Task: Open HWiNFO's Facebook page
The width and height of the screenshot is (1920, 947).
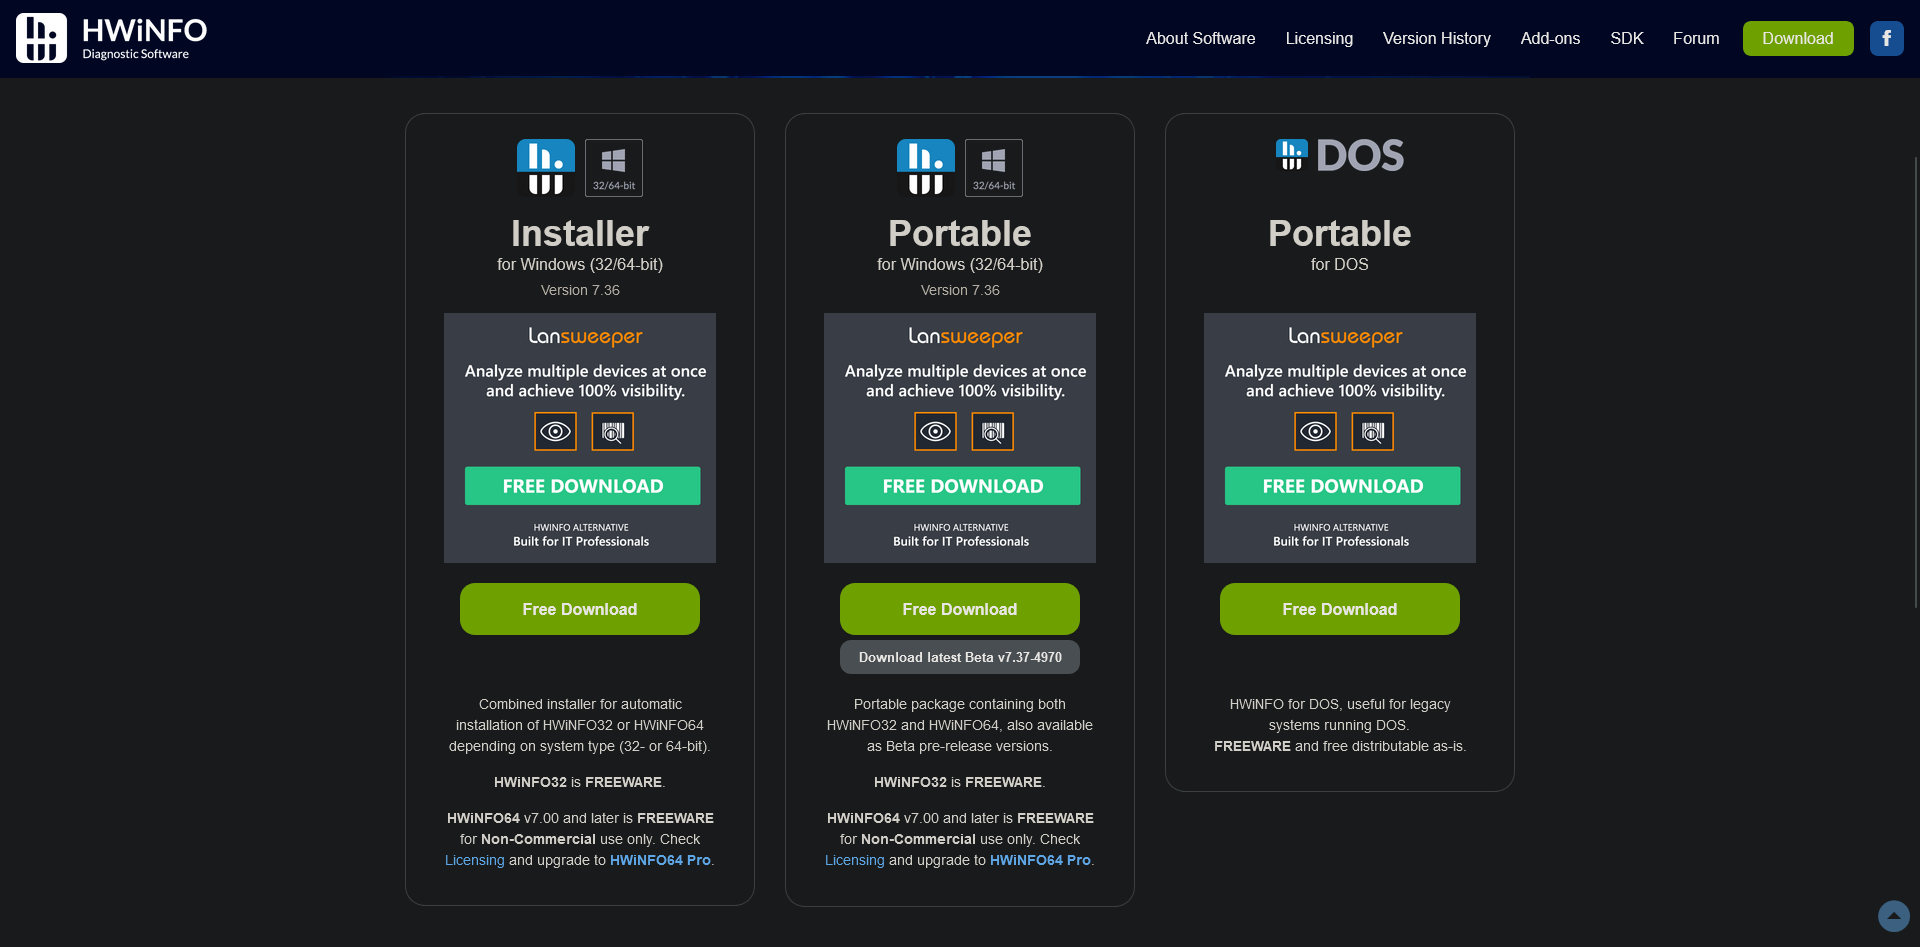Action: point(1887,38)
